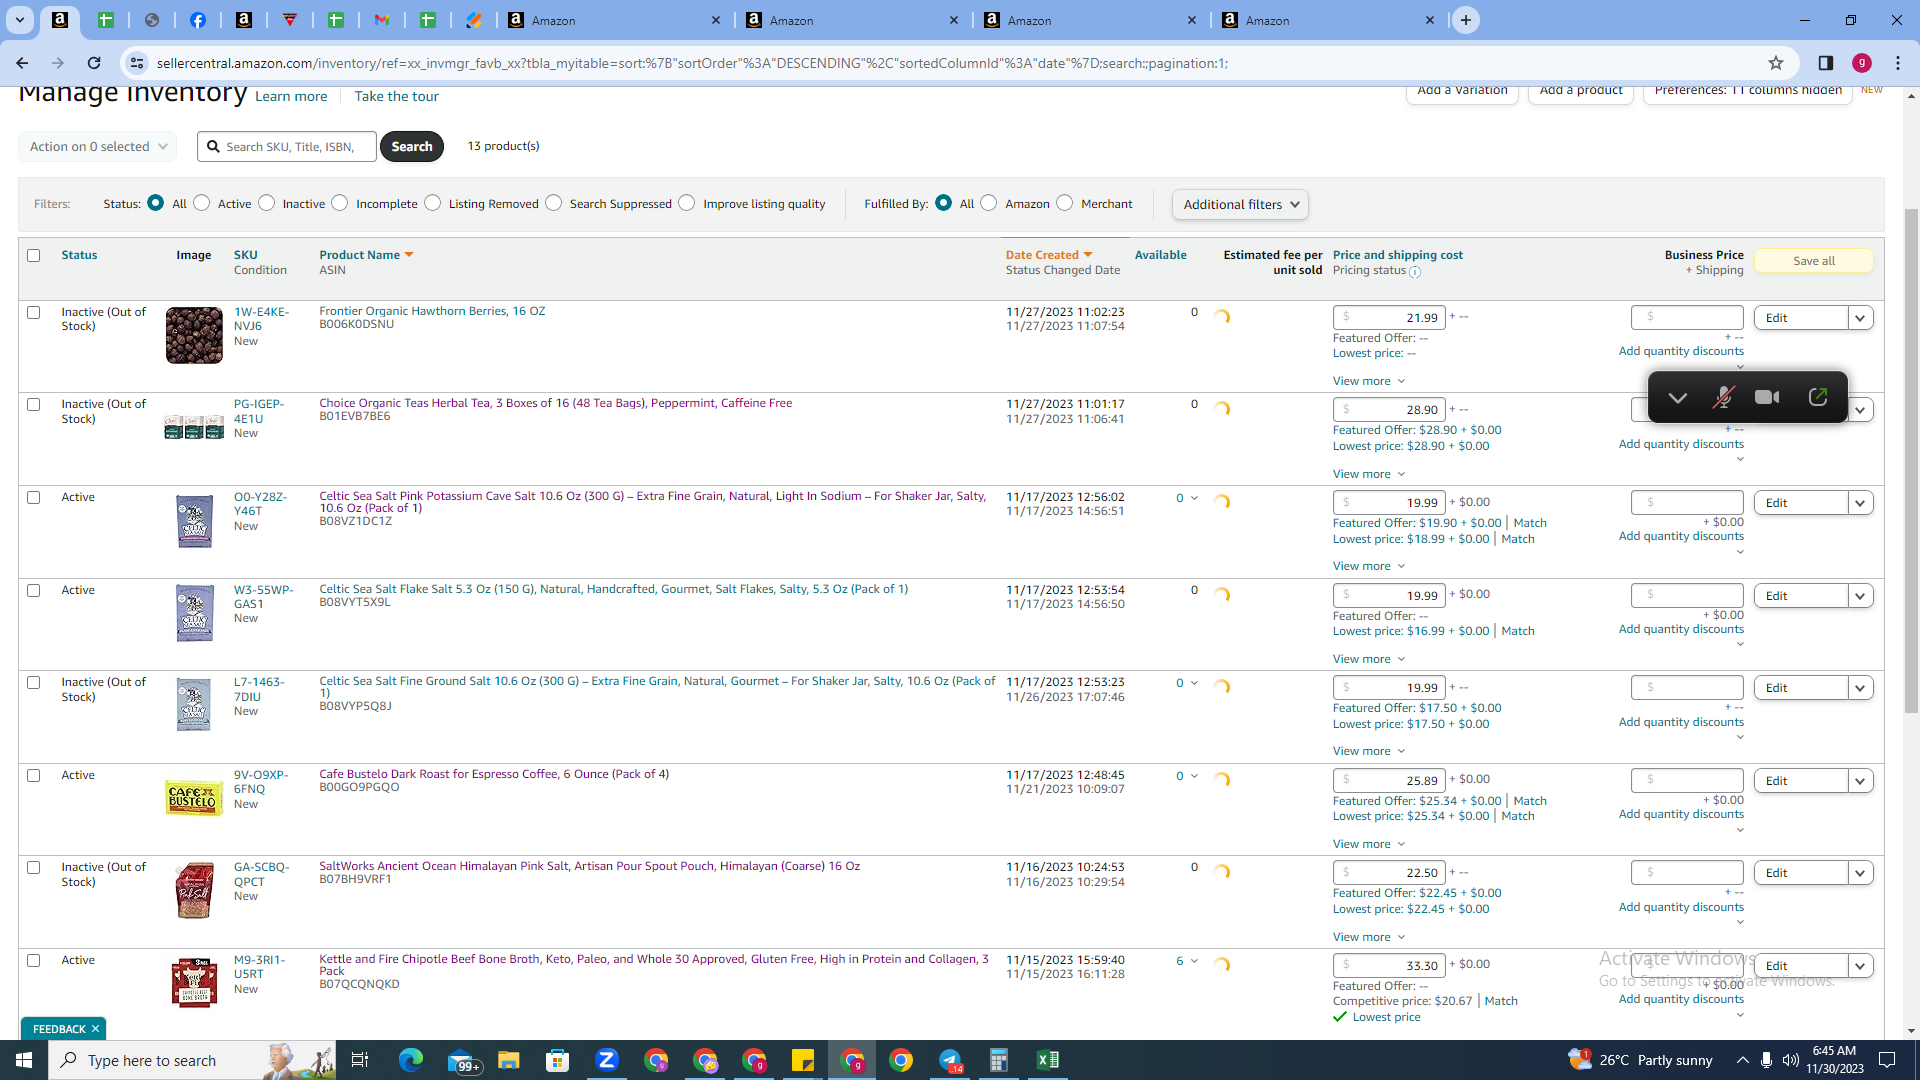1920x1080 pixels.
Task: Click the site information icon in address bar
Action: click(137, 63)
